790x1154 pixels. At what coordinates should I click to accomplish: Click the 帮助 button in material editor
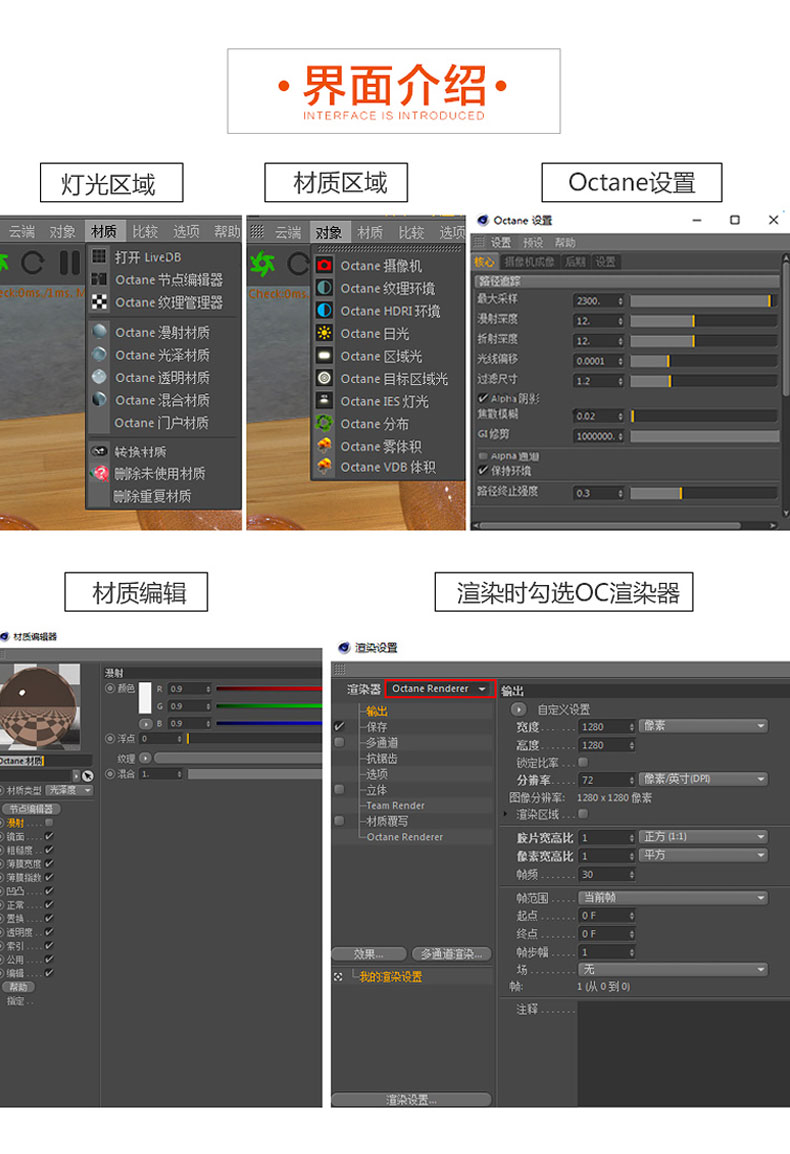pyautogui.click(x=18, y=987)
